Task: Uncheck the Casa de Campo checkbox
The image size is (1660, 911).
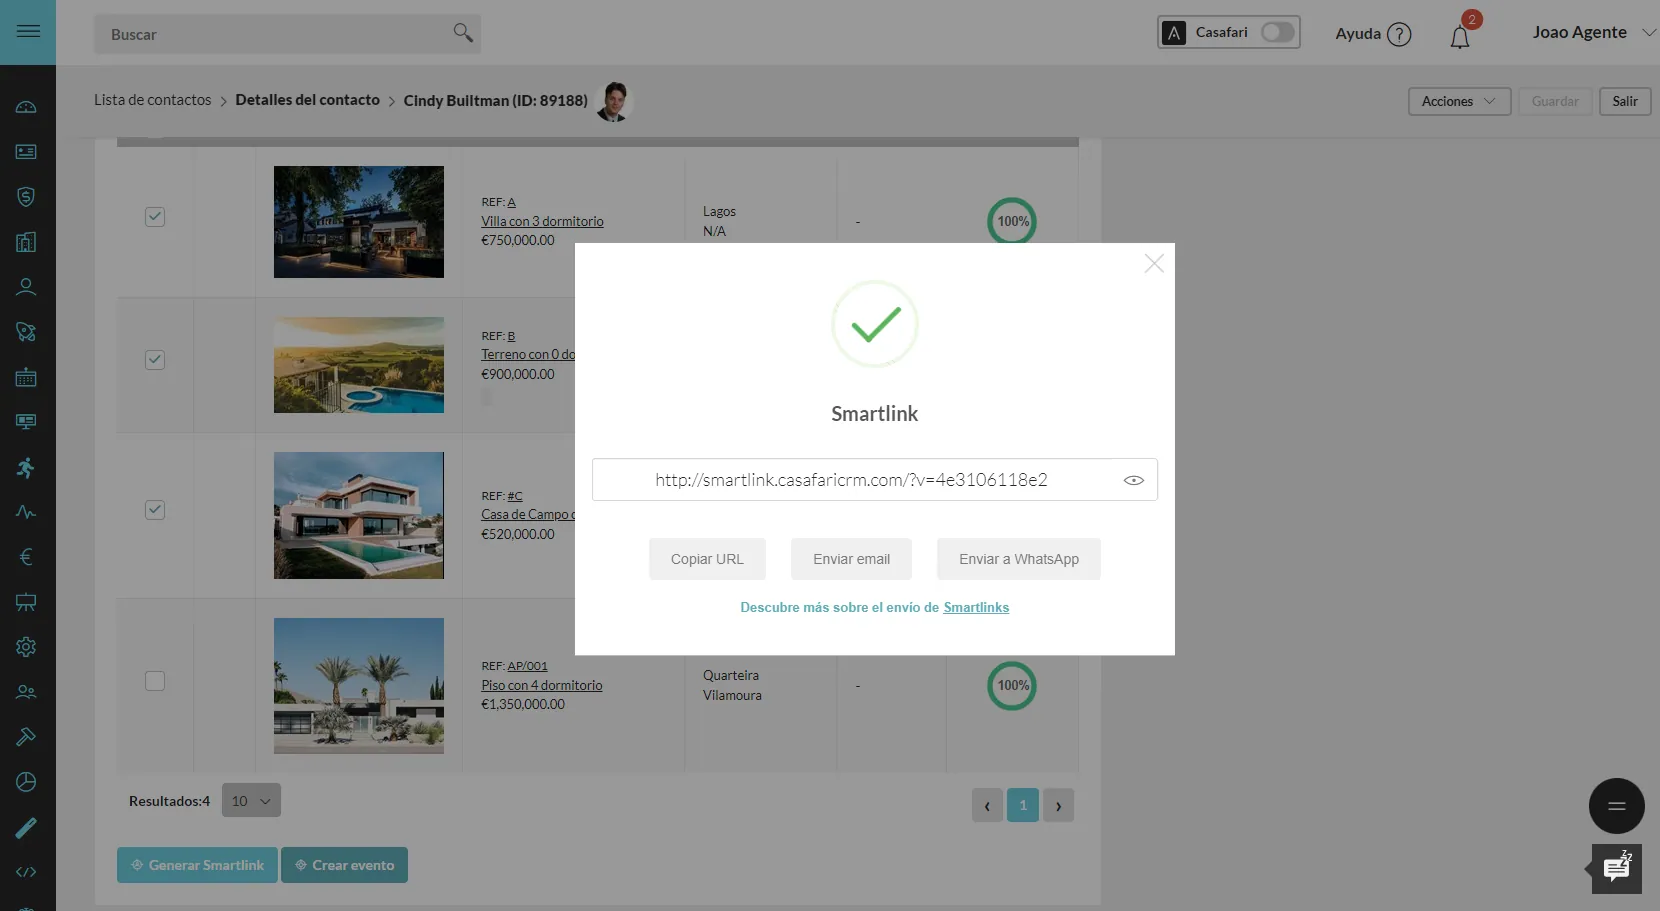Action: [155, 510]
